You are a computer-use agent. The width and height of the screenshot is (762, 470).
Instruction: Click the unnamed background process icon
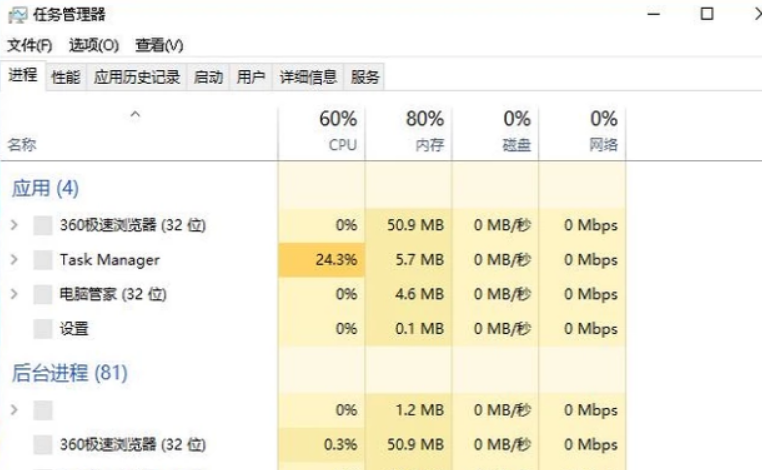click(42, 410)
